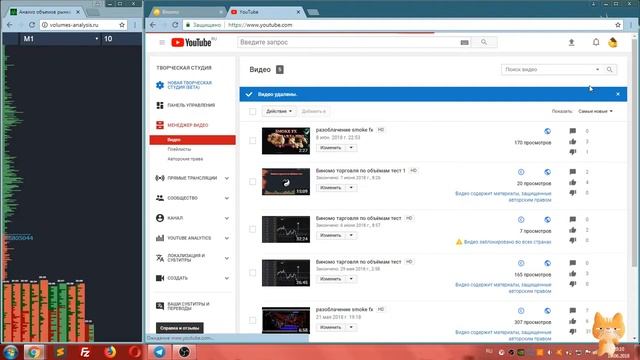Dismiss the blue 'Видео удалены' banner
The height and width of the screenshot is (360, 640).
click(618, 94)
